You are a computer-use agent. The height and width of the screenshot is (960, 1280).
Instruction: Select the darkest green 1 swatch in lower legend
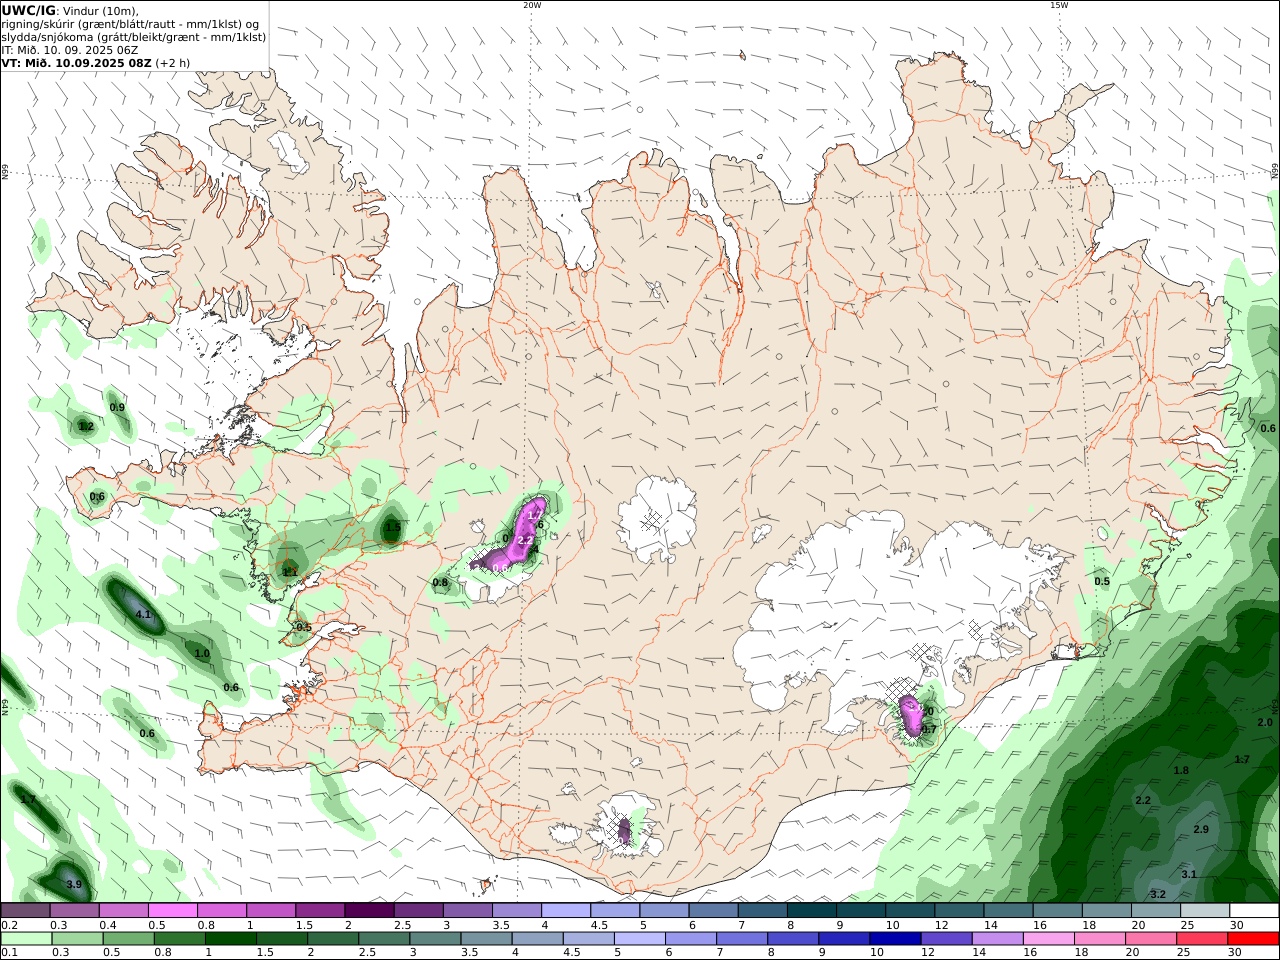coord(231,938)
